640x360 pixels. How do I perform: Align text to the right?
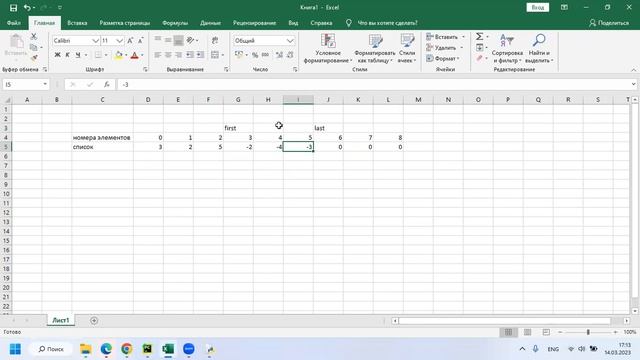(x=178, y=55)
